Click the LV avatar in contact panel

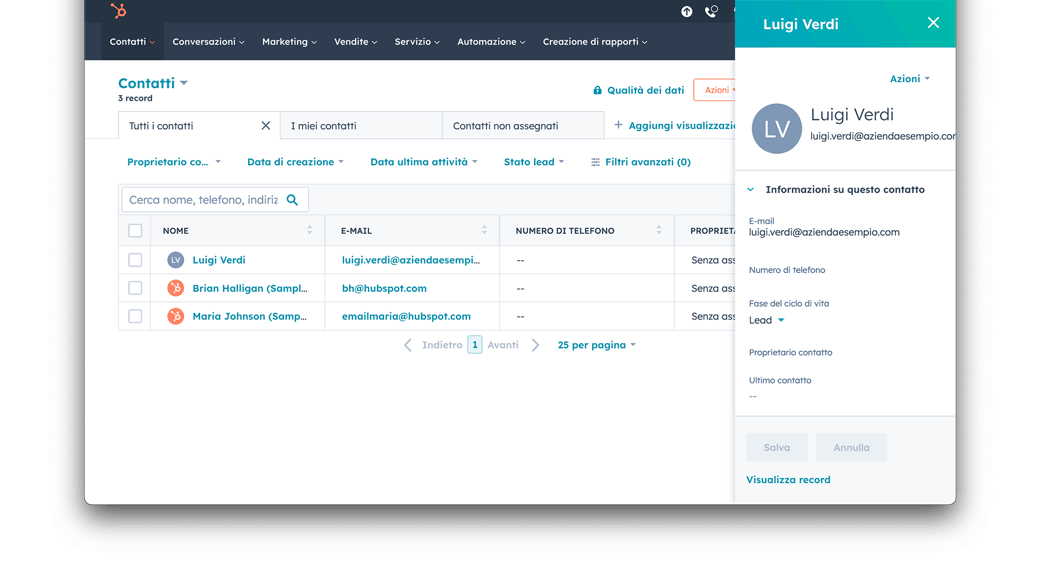point(777,129)
